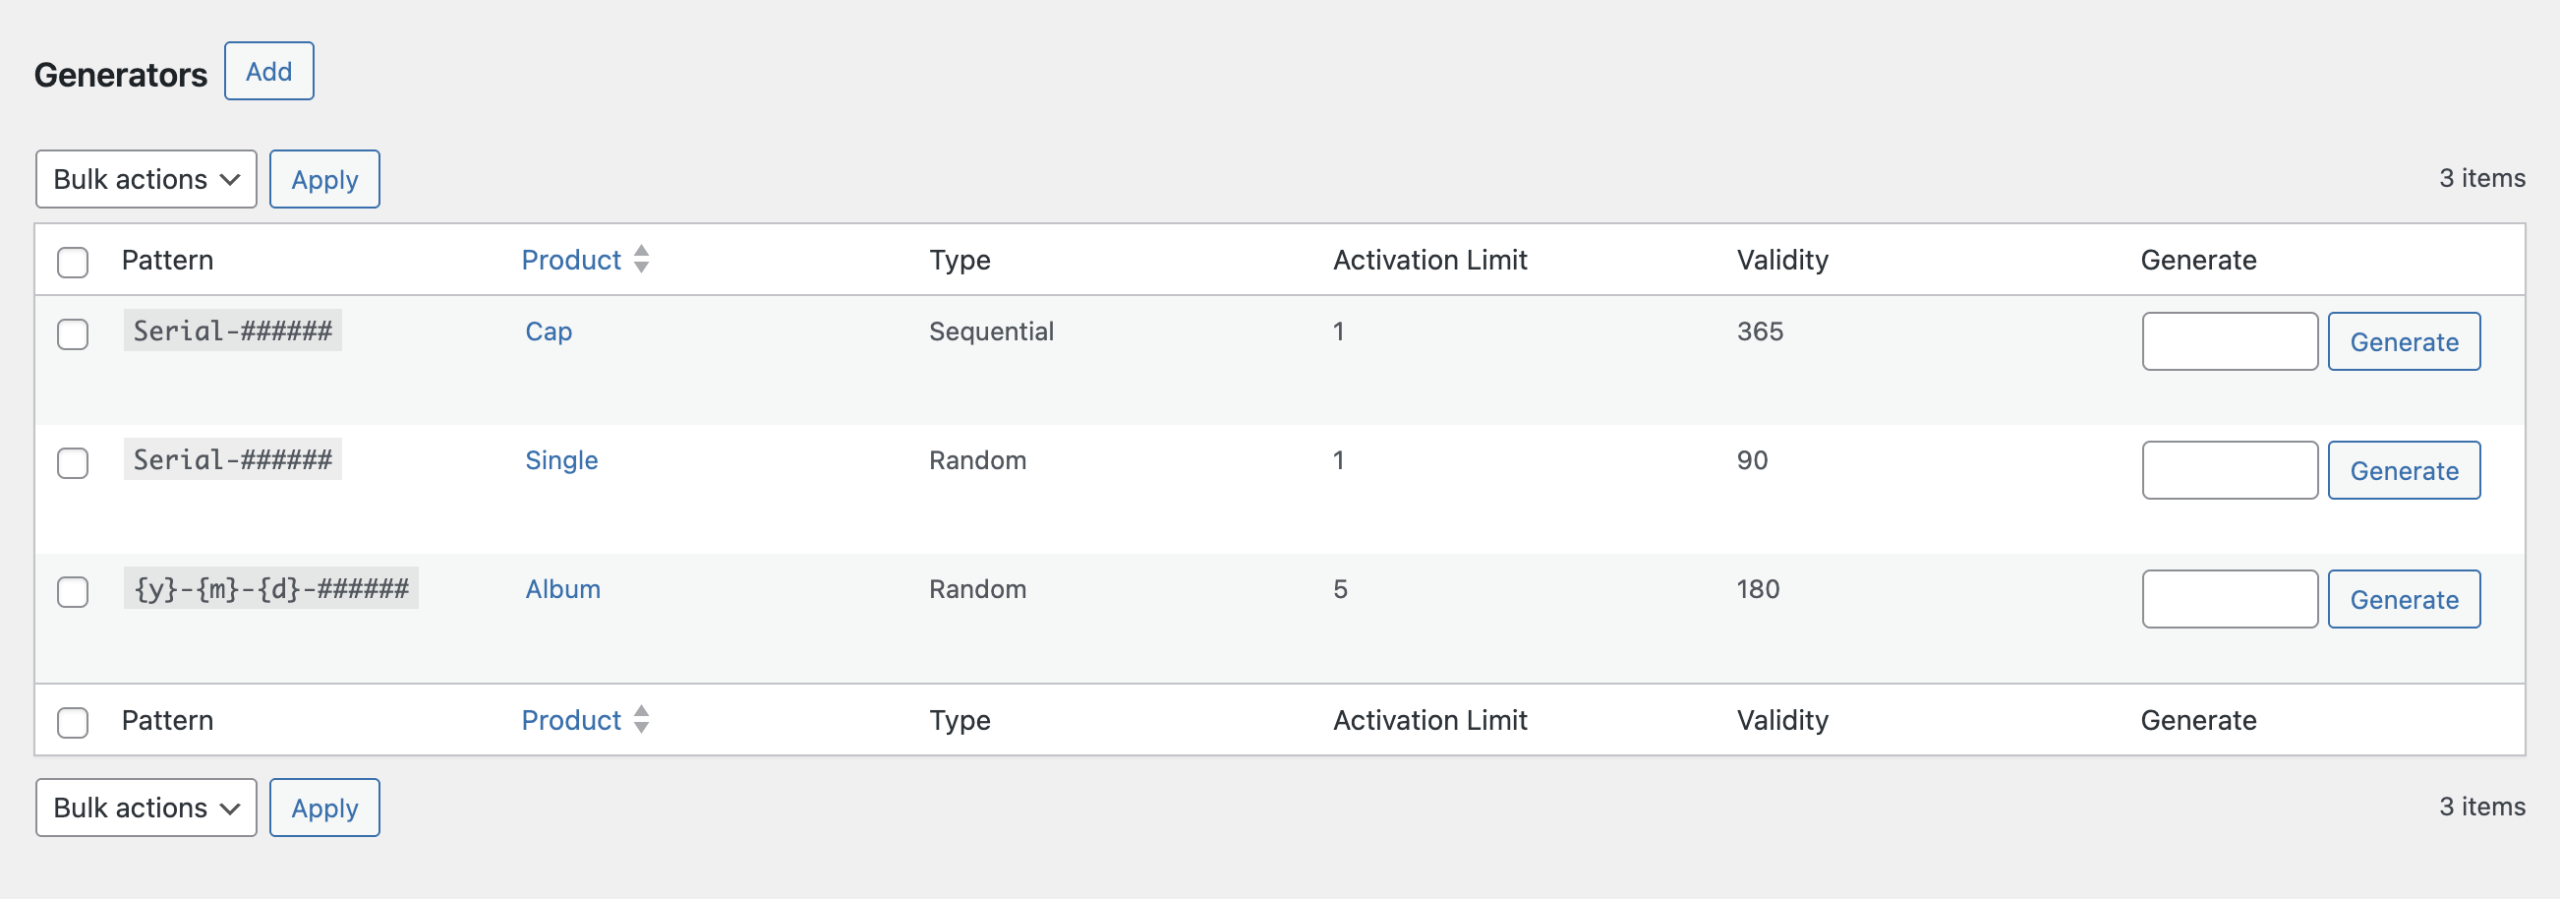The width and height of the screenshot is (2560, 899).
Task: Click the Add button next to Generators
Action: [x=269, y=70]
